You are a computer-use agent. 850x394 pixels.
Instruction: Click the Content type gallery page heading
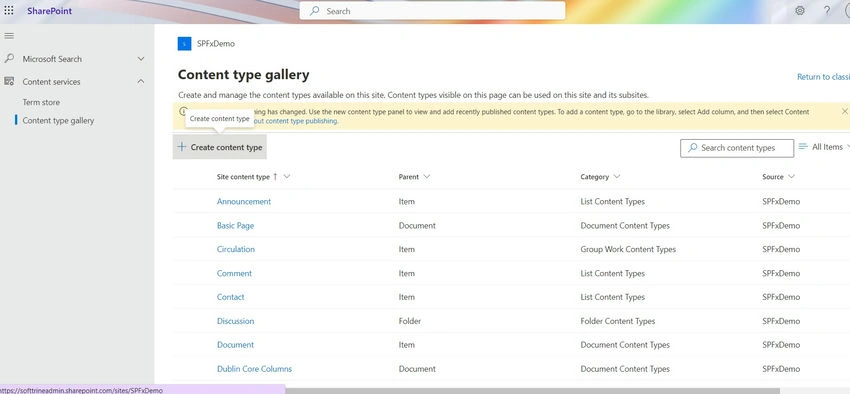(x=243, y=75)
